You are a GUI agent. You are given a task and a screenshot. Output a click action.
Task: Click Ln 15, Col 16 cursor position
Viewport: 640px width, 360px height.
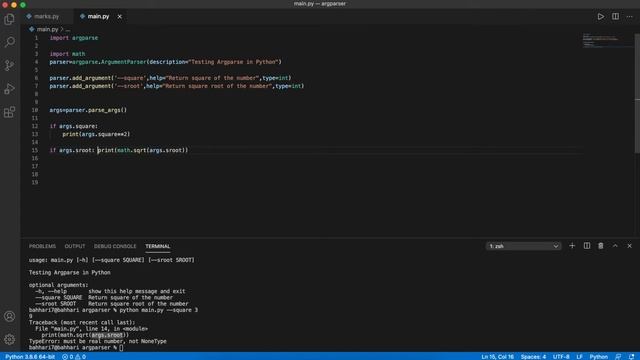(497, 356)
